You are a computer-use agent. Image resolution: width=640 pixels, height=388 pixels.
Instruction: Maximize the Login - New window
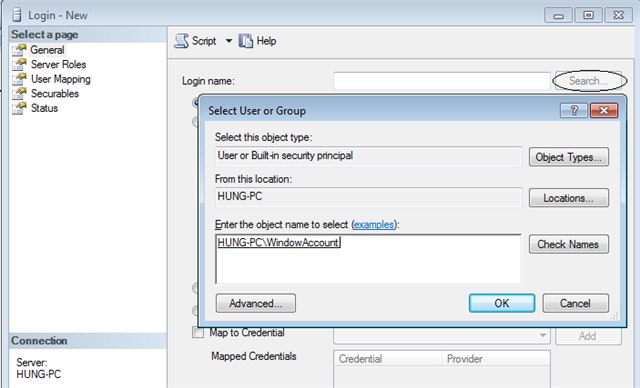click(x=588, y=16)
